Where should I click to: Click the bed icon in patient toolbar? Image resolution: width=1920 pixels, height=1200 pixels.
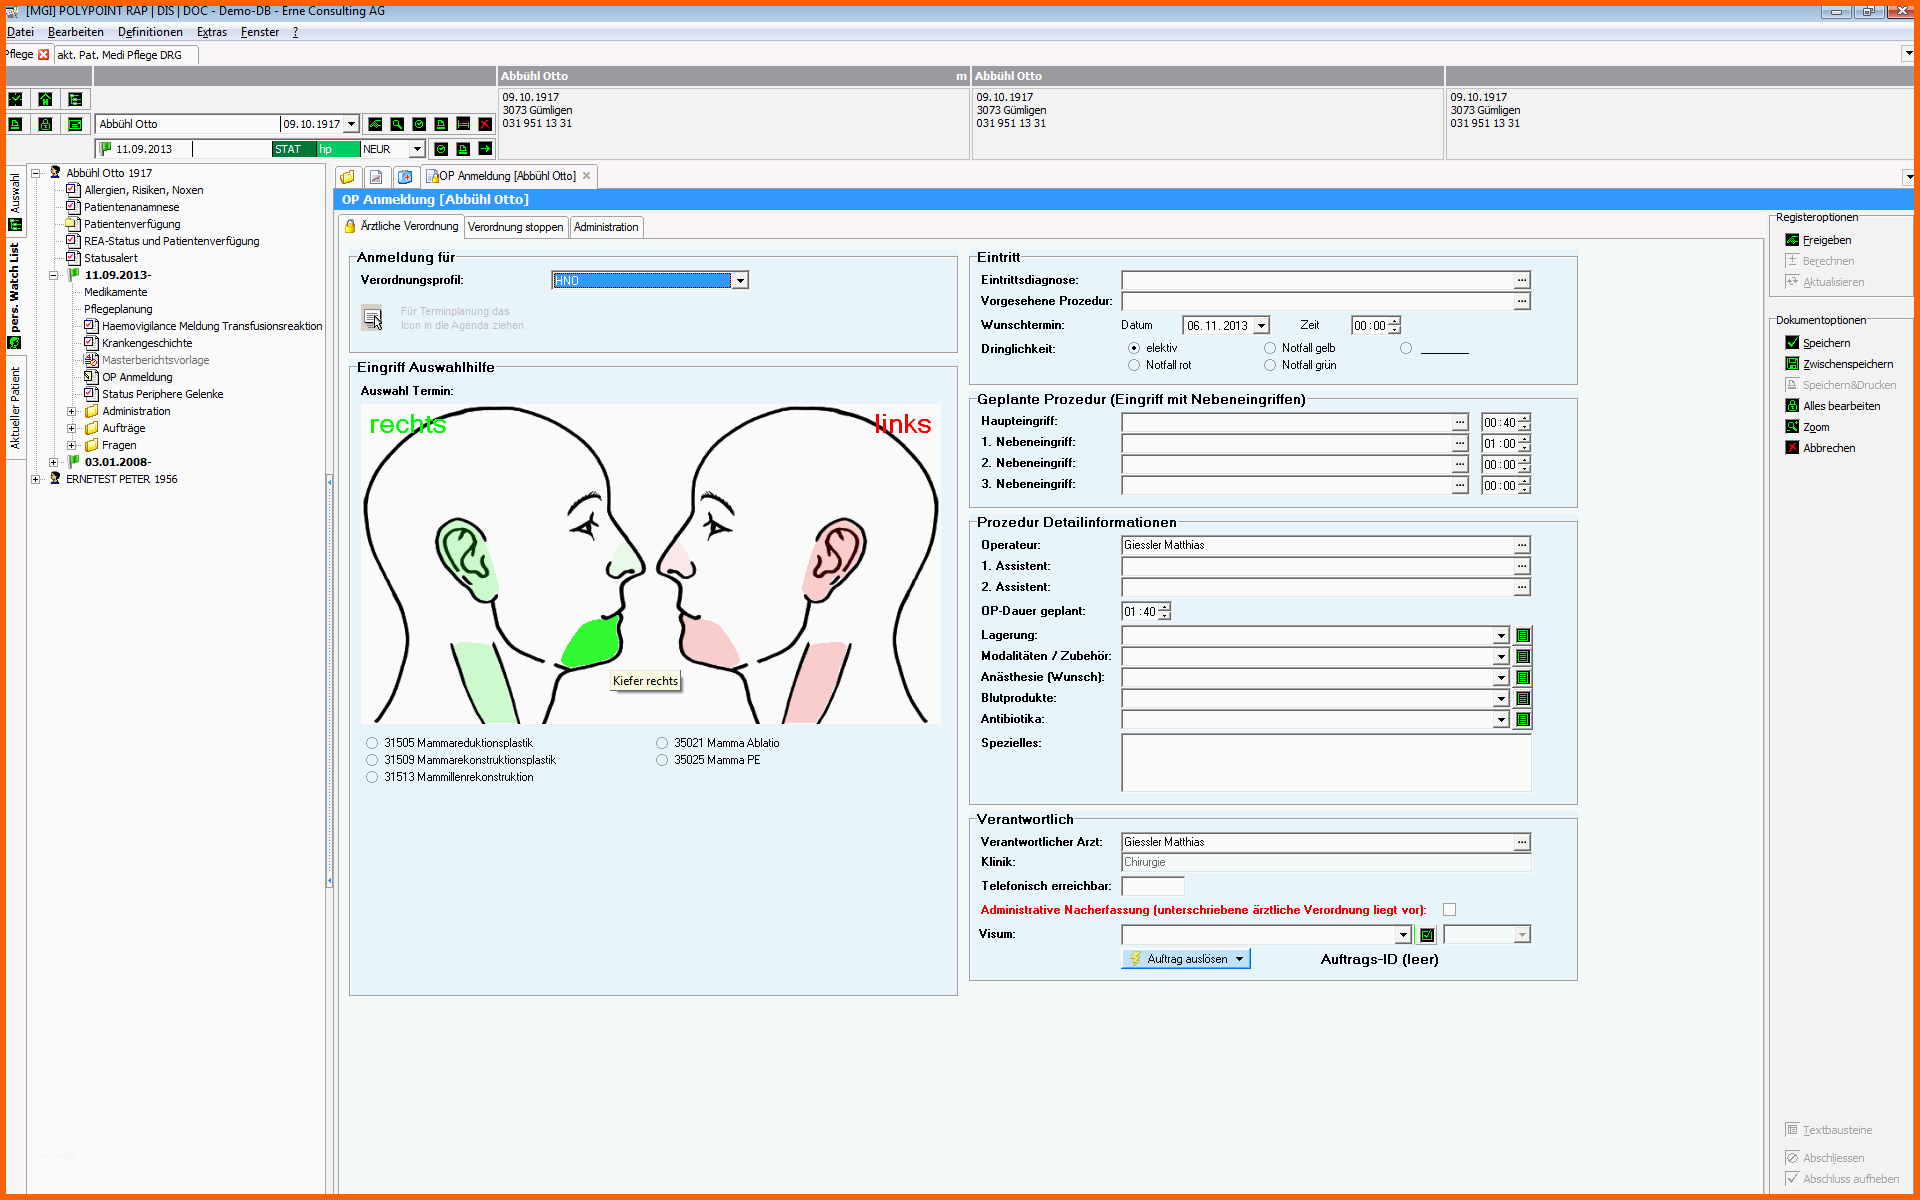pyautogui.click(x=463, y=124)
